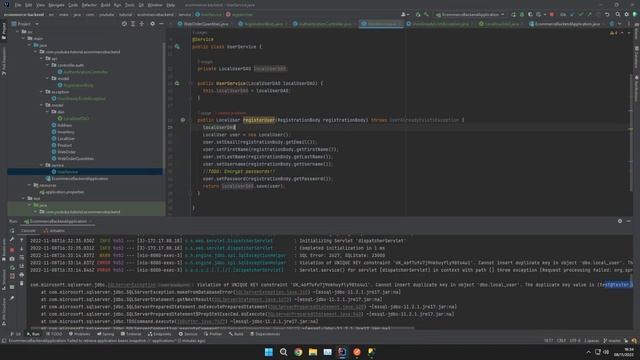Hide the Project panel with minus icon
640x360 pixels.
(161, 24)
